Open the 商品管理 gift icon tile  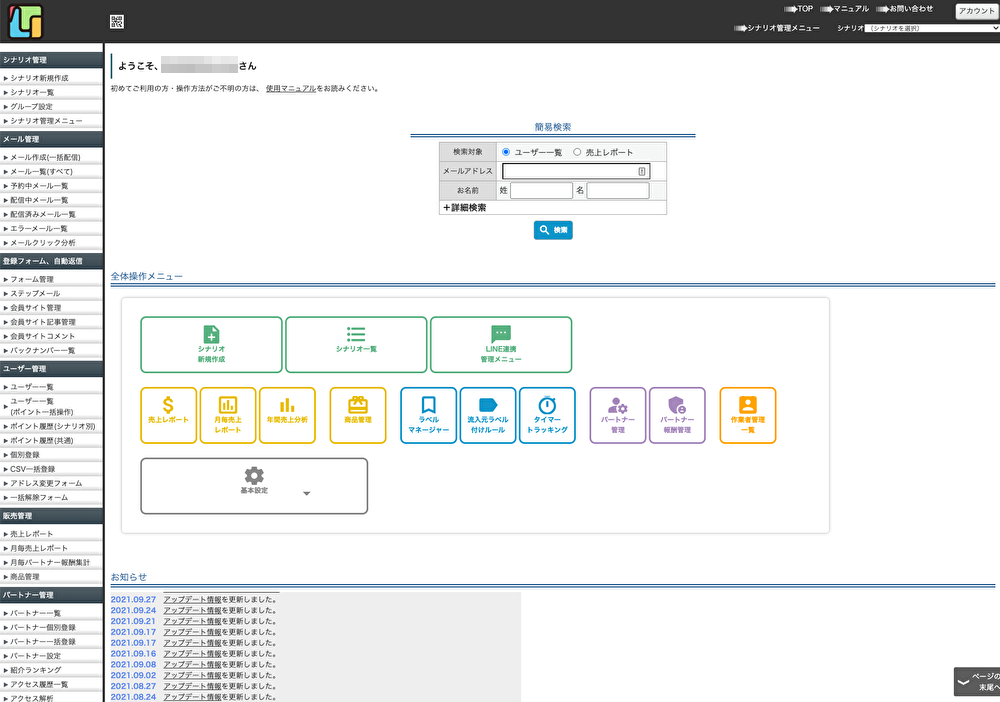tap(358, 415)
